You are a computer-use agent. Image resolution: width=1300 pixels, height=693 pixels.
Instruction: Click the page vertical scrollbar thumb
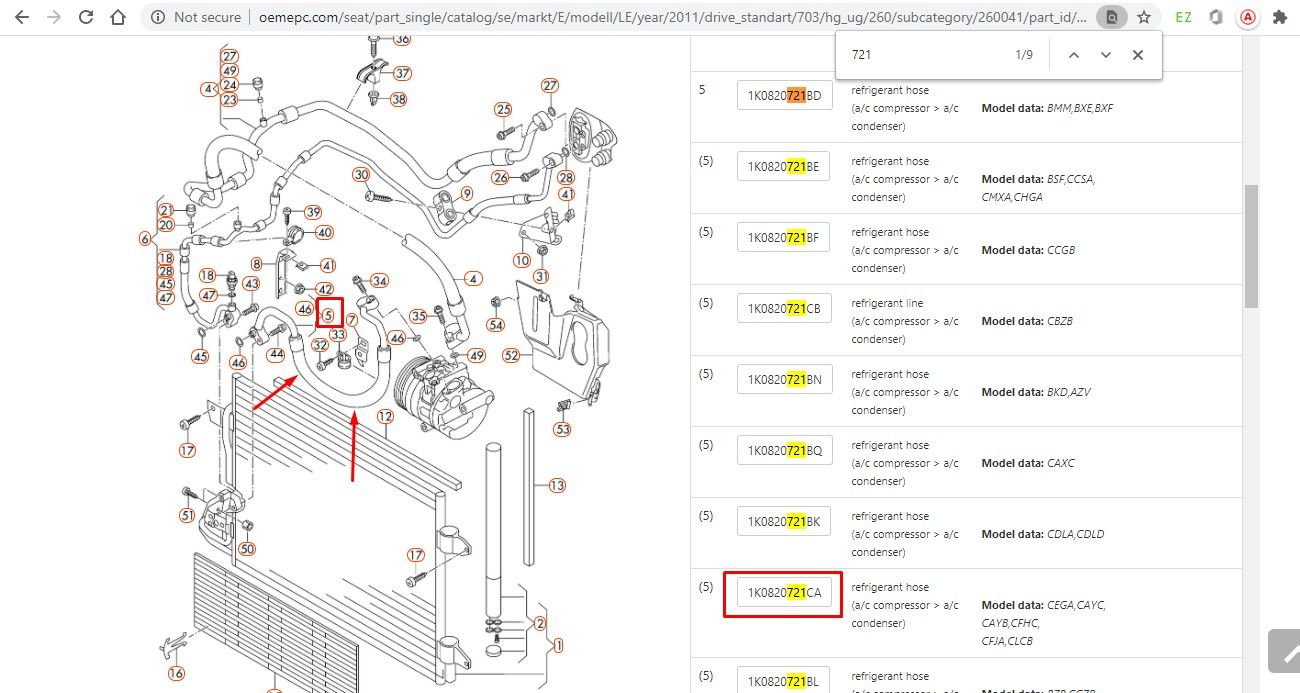click(1251, 246)
